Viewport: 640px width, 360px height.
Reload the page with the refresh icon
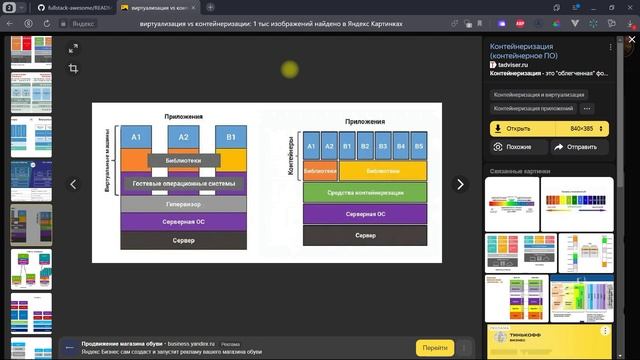(47, 24)
